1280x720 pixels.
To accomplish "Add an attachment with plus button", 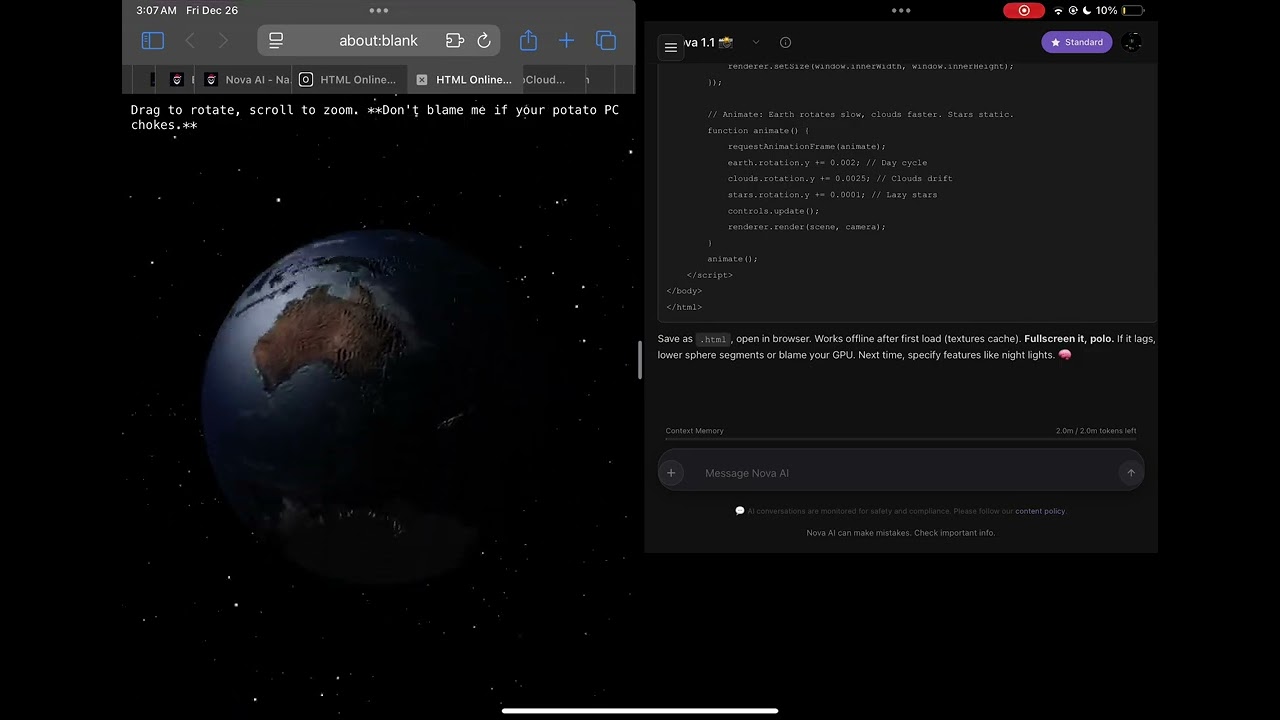I will coord(671,473).
